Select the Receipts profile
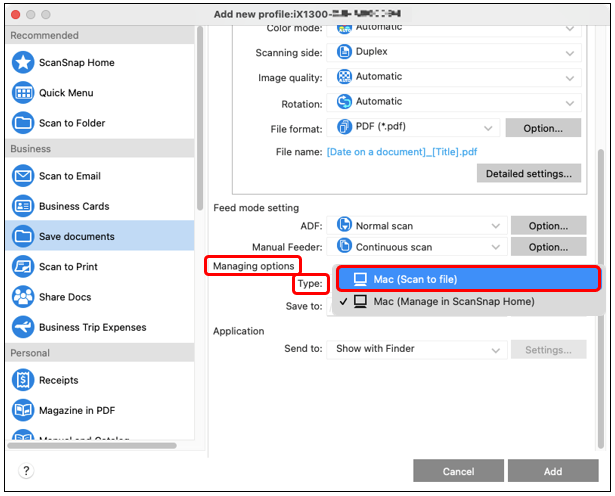 pos(100,380)
